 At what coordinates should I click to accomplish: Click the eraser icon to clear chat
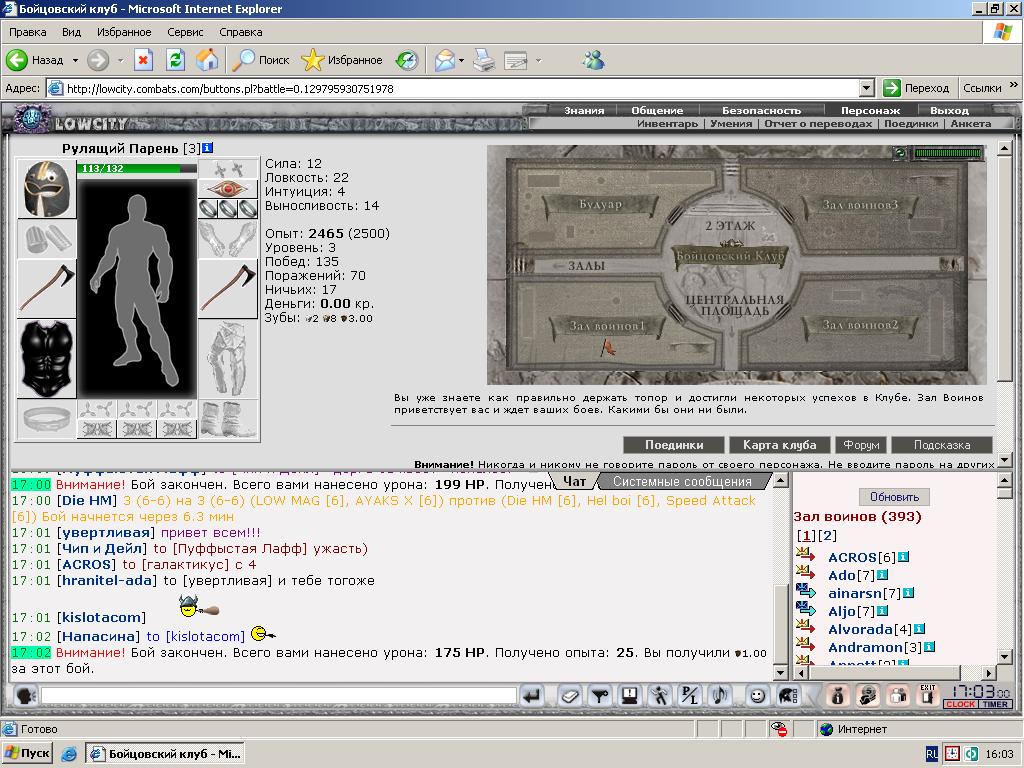pyautogui.click(x=569, y=696)
